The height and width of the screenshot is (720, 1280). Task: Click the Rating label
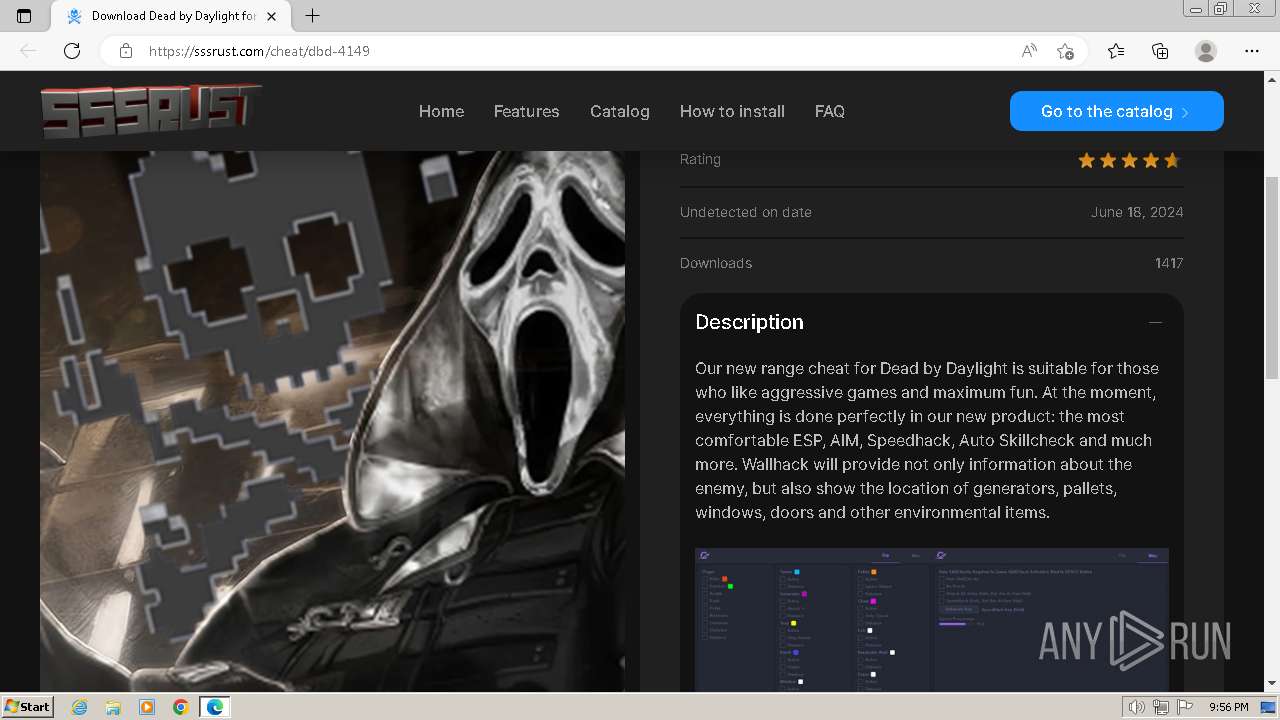click(700, 159)
